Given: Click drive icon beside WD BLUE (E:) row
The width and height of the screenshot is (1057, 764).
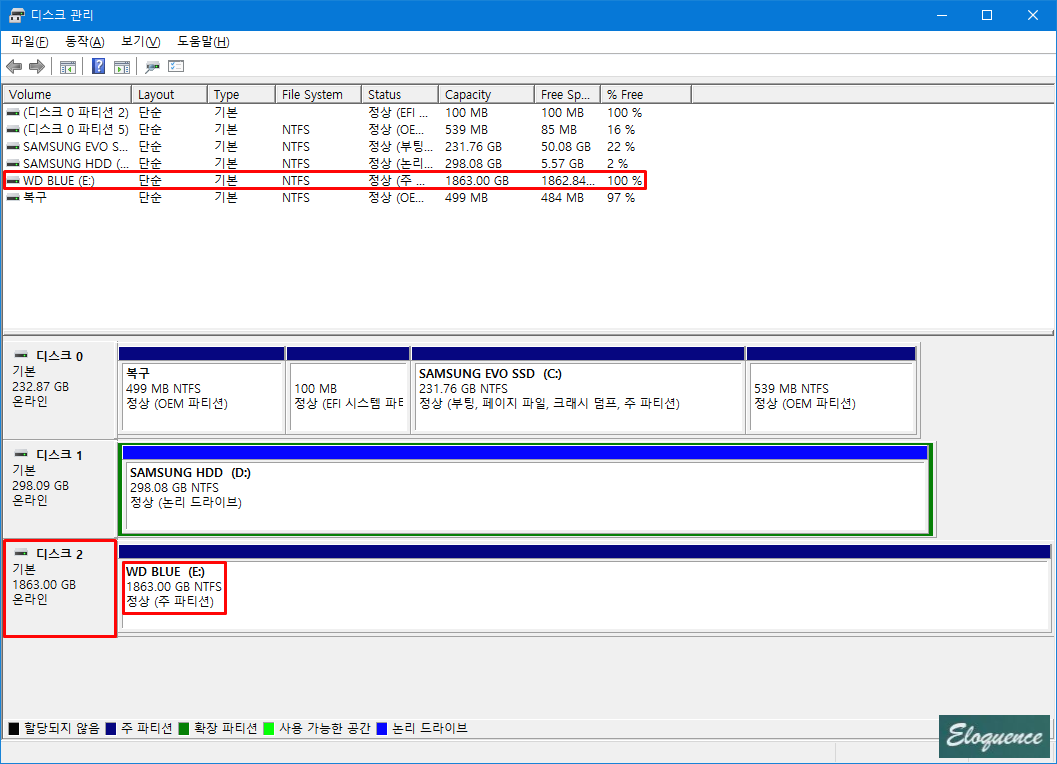Looking at the screenshot, I should [13, 181].
